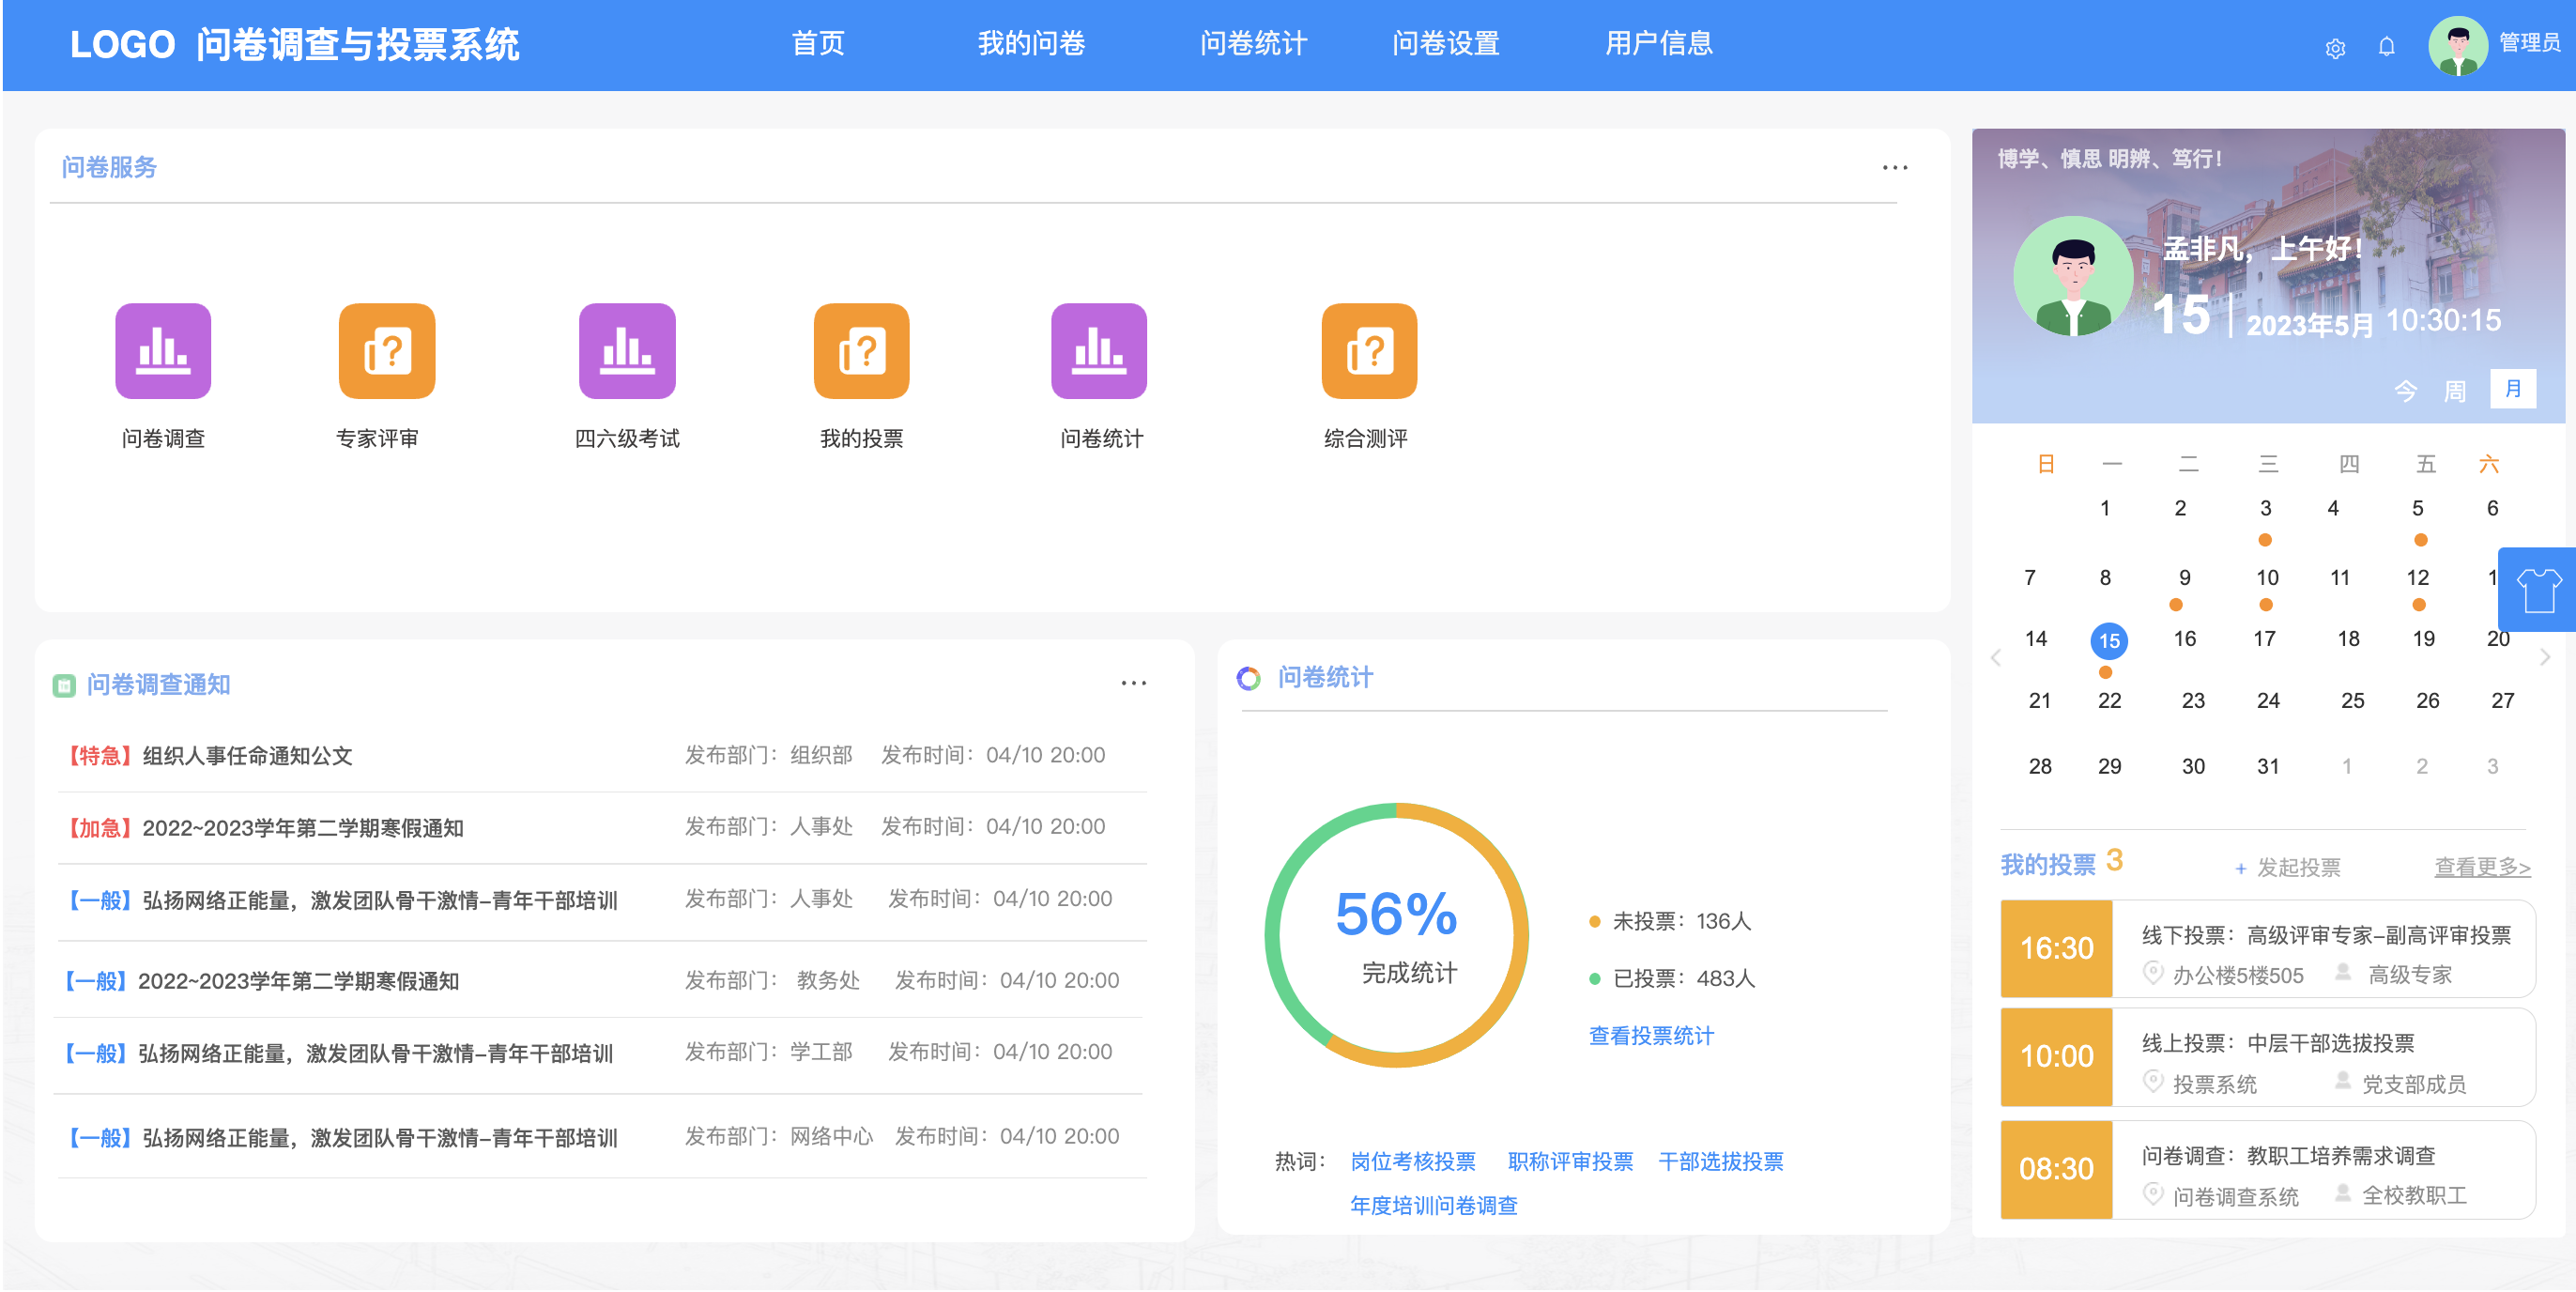
Task: Open the 四六级考试 service icon
Action: click(x=627, y=351)
